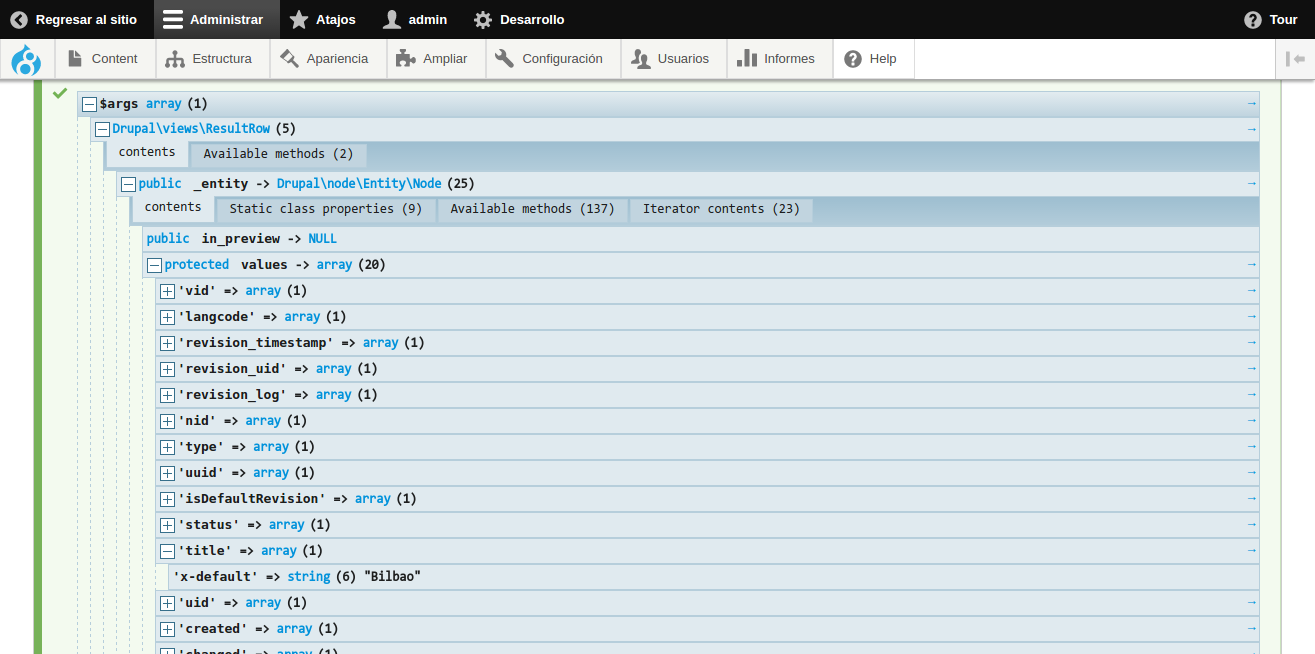
Task: Open the Informes reports link
Action: [780, 59]
